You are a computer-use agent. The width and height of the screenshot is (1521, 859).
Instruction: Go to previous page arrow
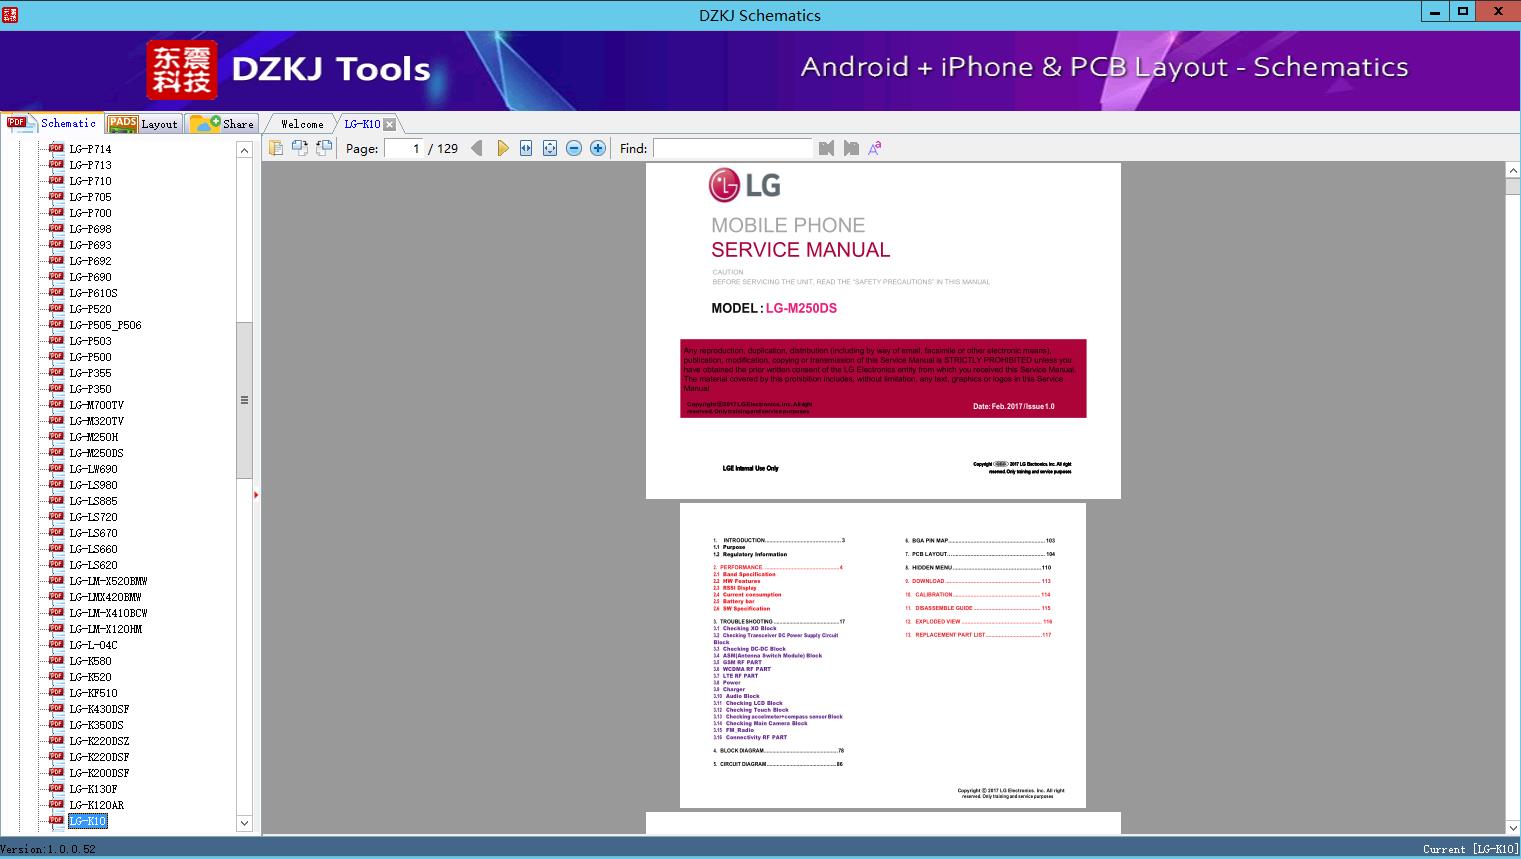pyautogui.click(x=477, y=148)
